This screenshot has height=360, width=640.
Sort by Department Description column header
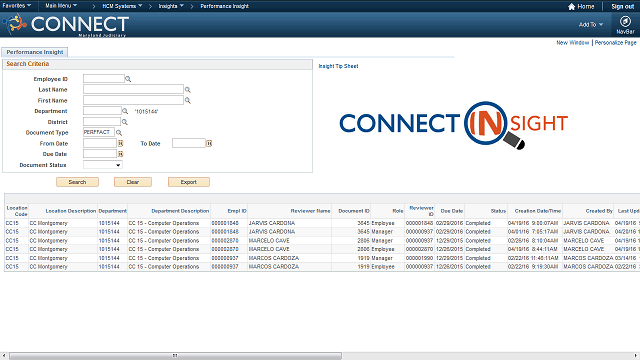[180, 211]
